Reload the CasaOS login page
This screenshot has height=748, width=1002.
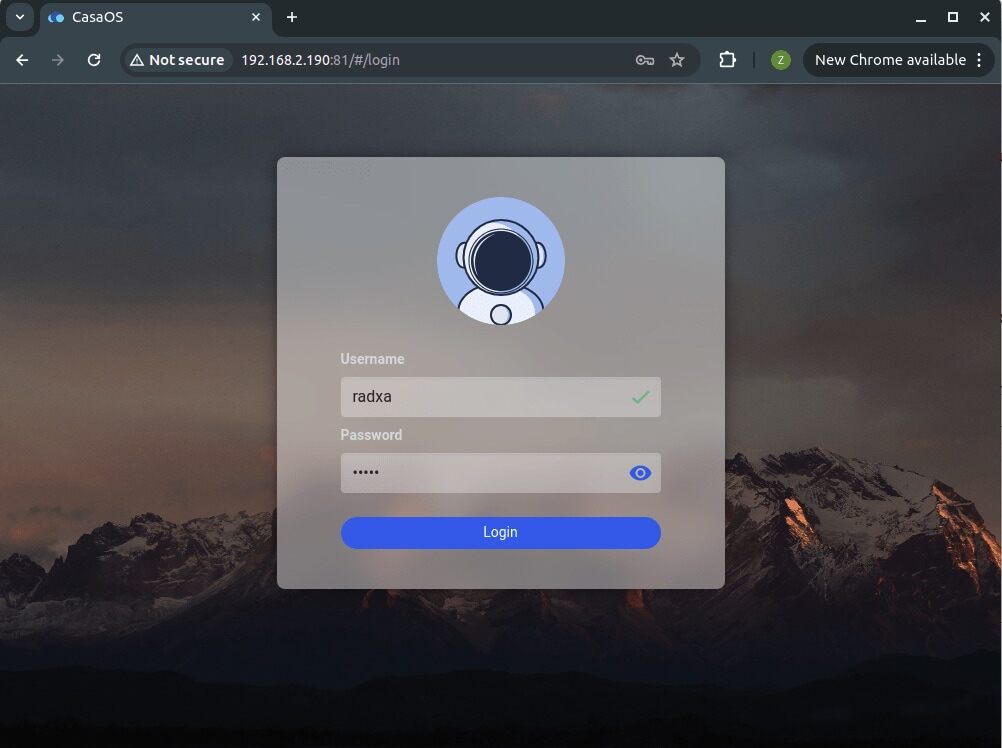pyautogui.click(x=94, y=60)
